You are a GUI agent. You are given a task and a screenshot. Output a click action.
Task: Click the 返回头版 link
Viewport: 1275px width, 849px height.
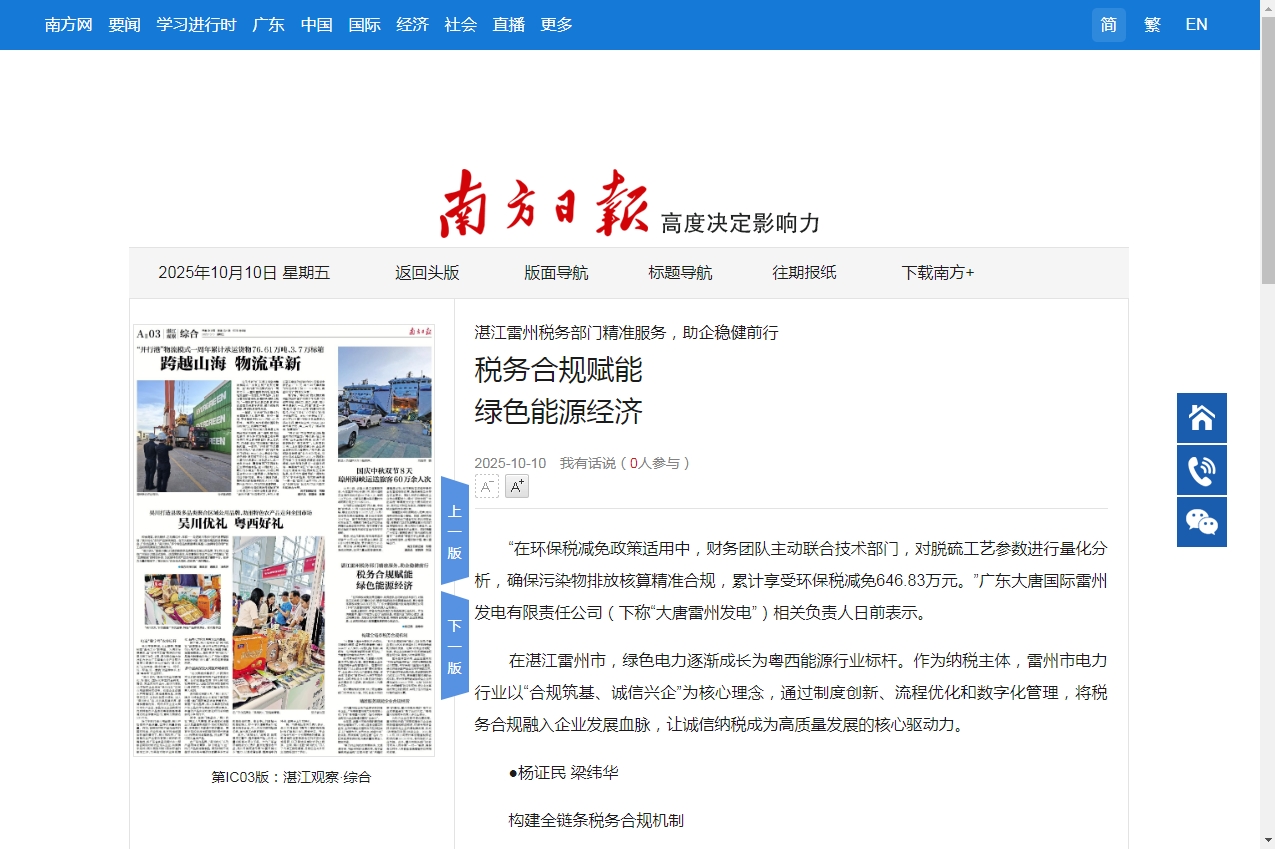coord(428,272)
